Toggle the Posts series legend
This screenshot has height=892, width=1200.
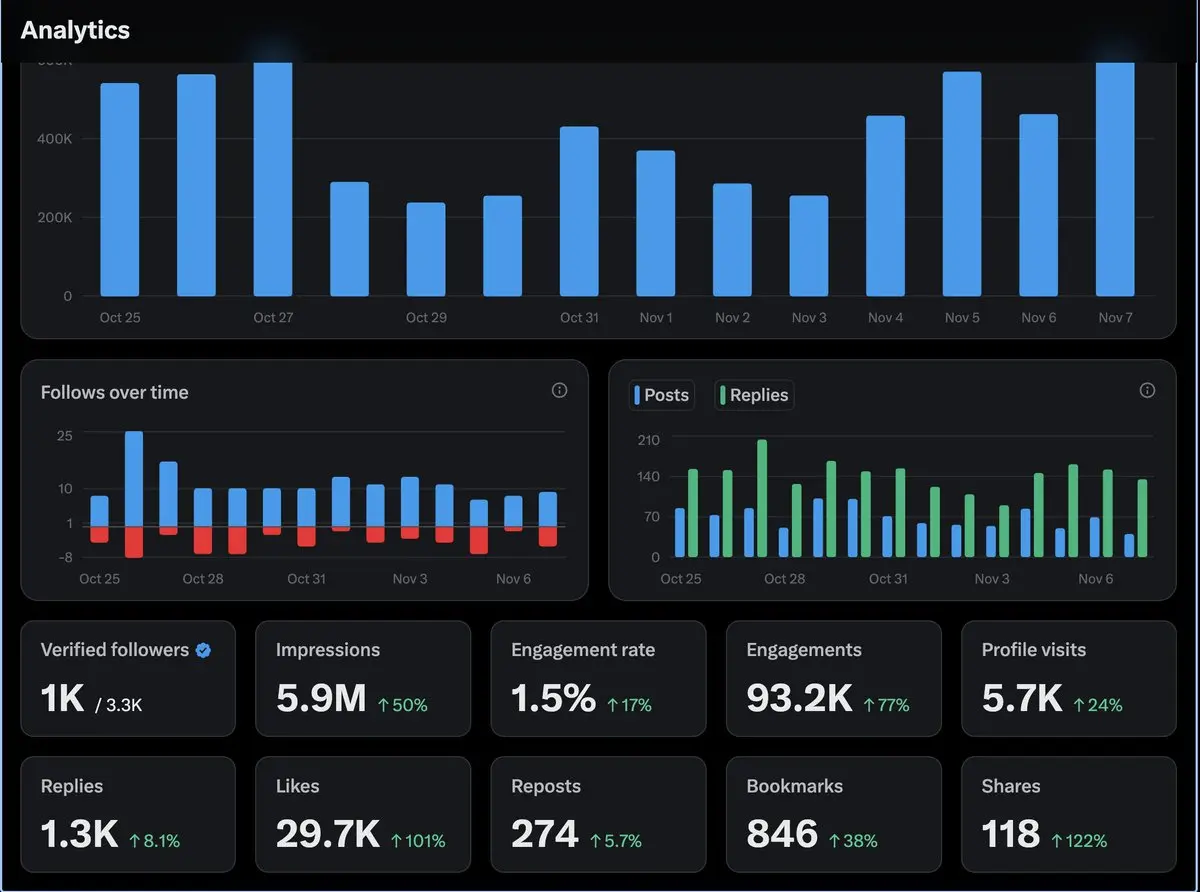[x=661, y=395]
